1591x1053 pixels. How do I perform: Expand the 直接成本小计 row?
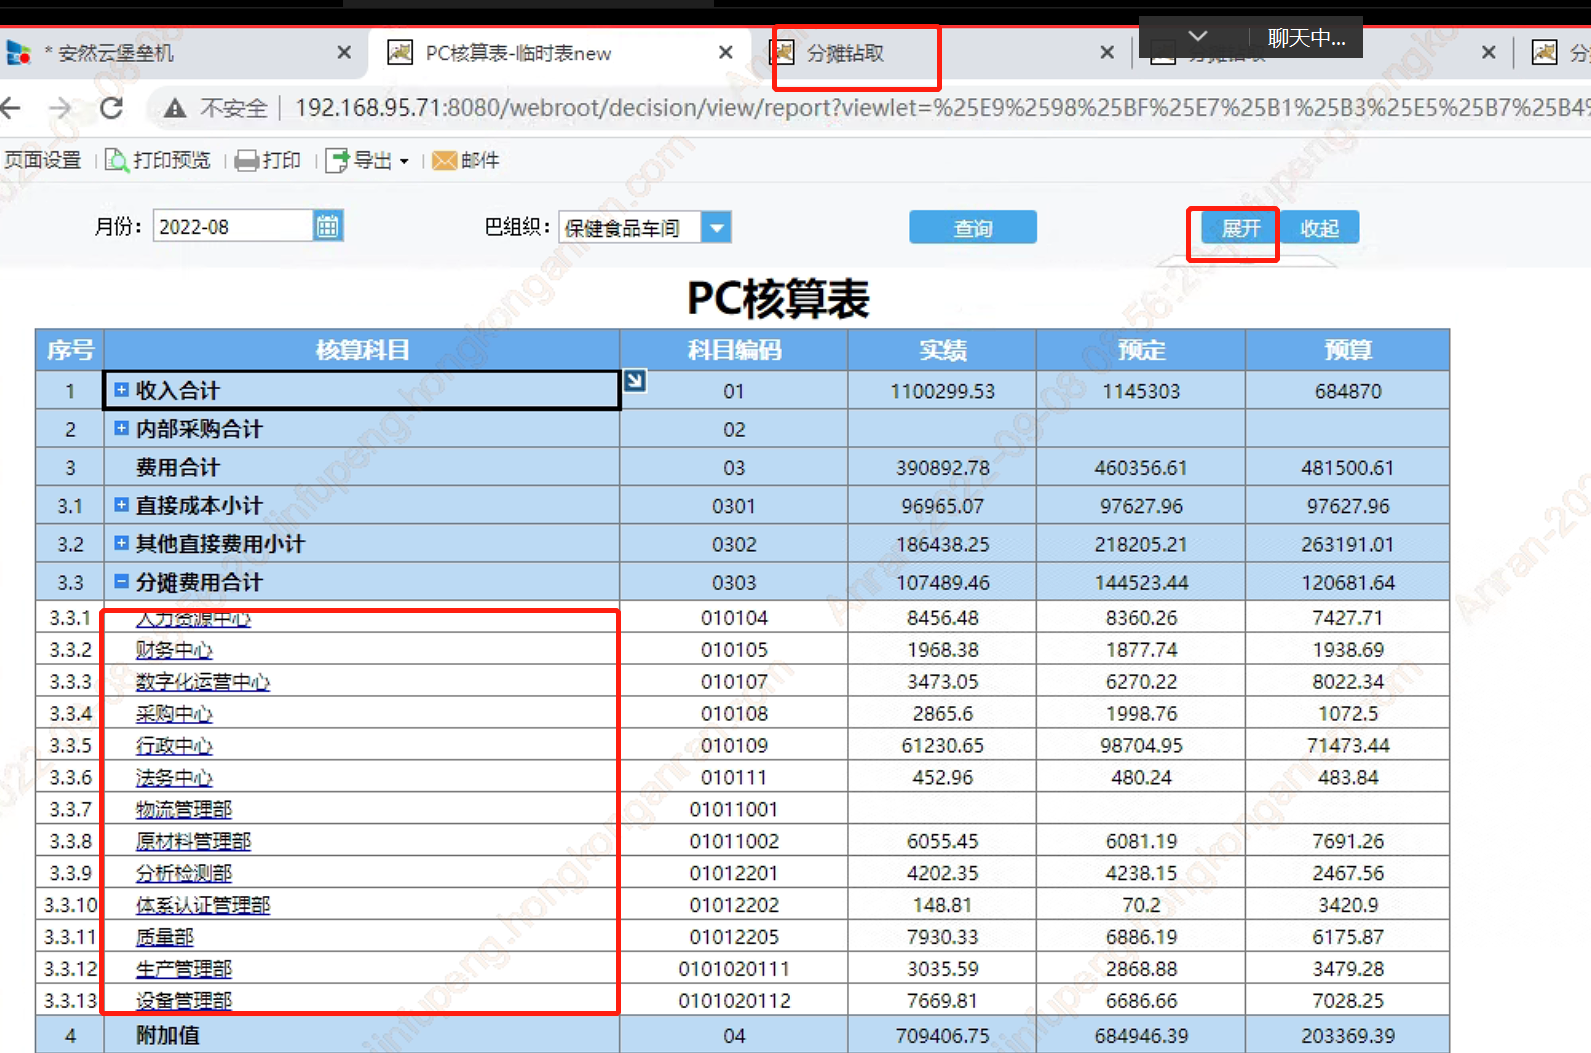click(121, 505)
